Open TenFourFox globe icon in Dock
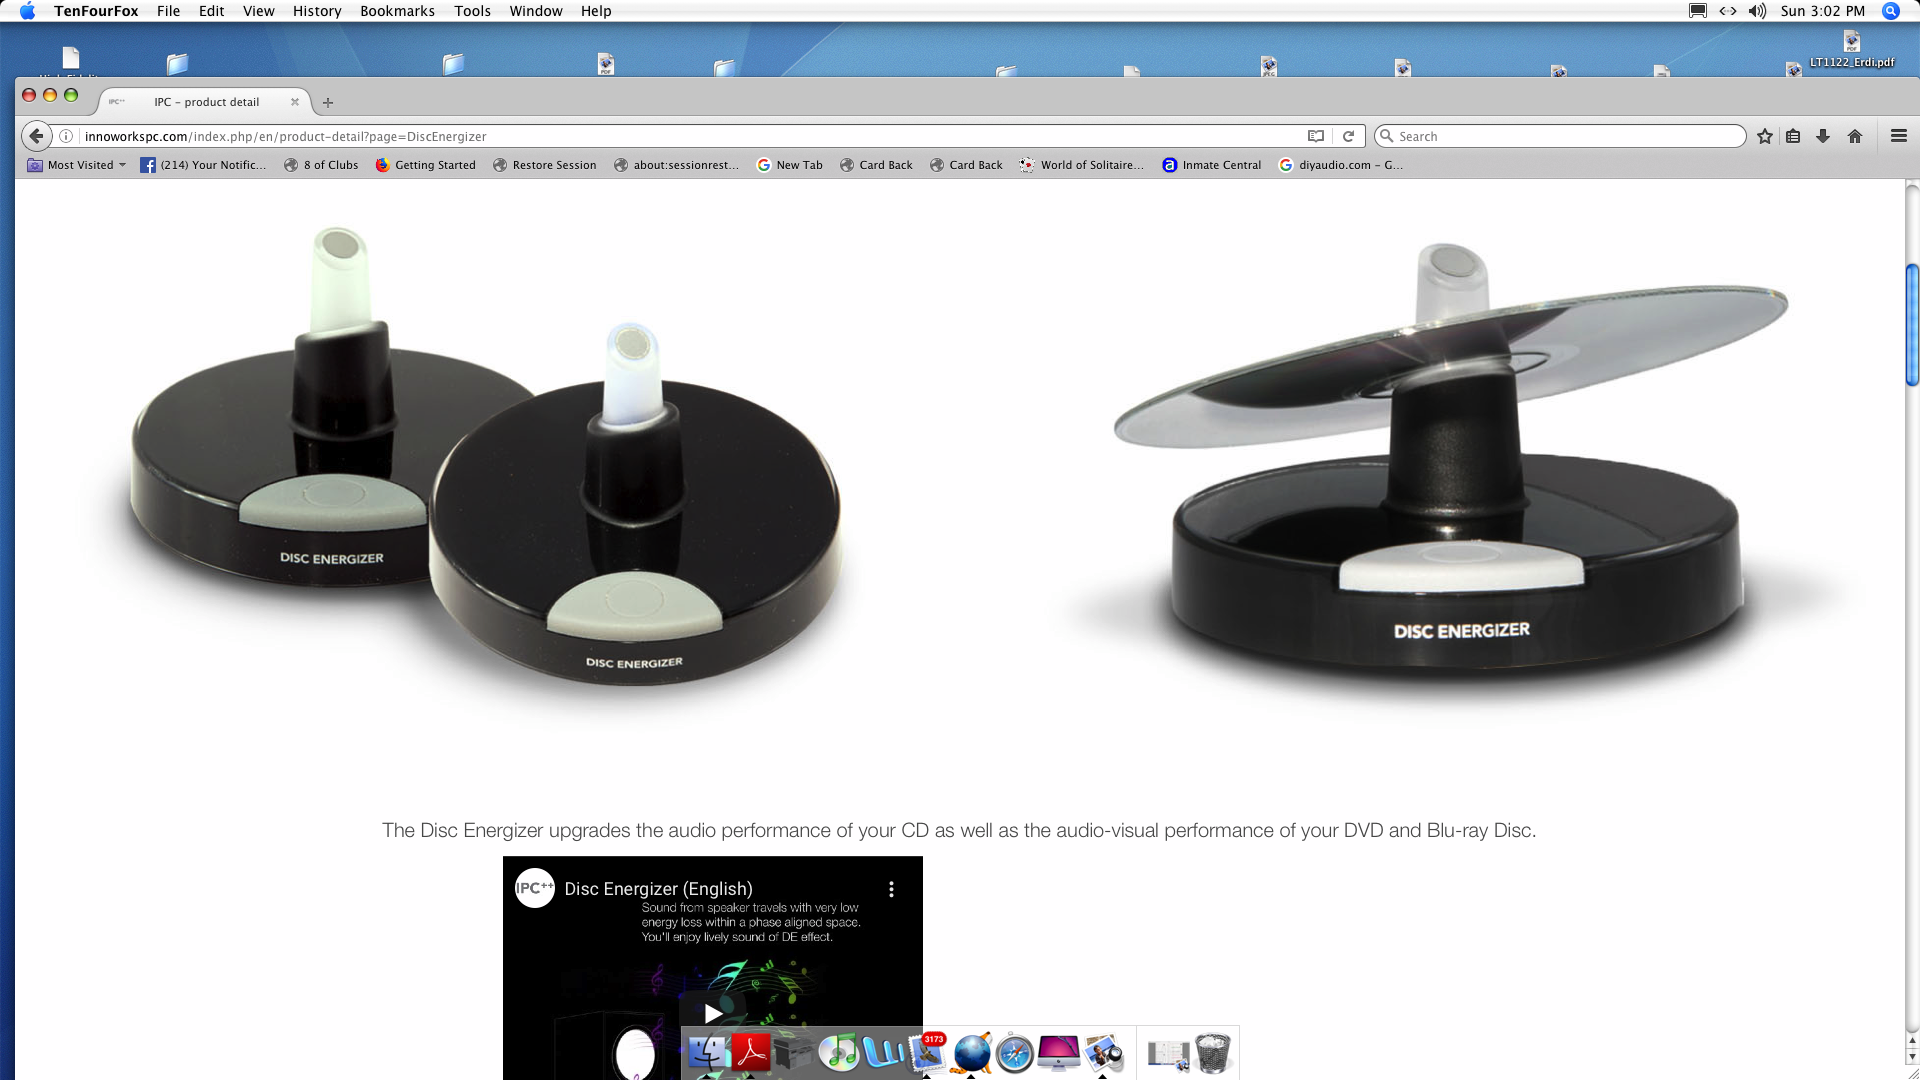Image resolution: width=1920 pixels, height=1080 pixels. pyautogui.click(x=971, y=1053)
